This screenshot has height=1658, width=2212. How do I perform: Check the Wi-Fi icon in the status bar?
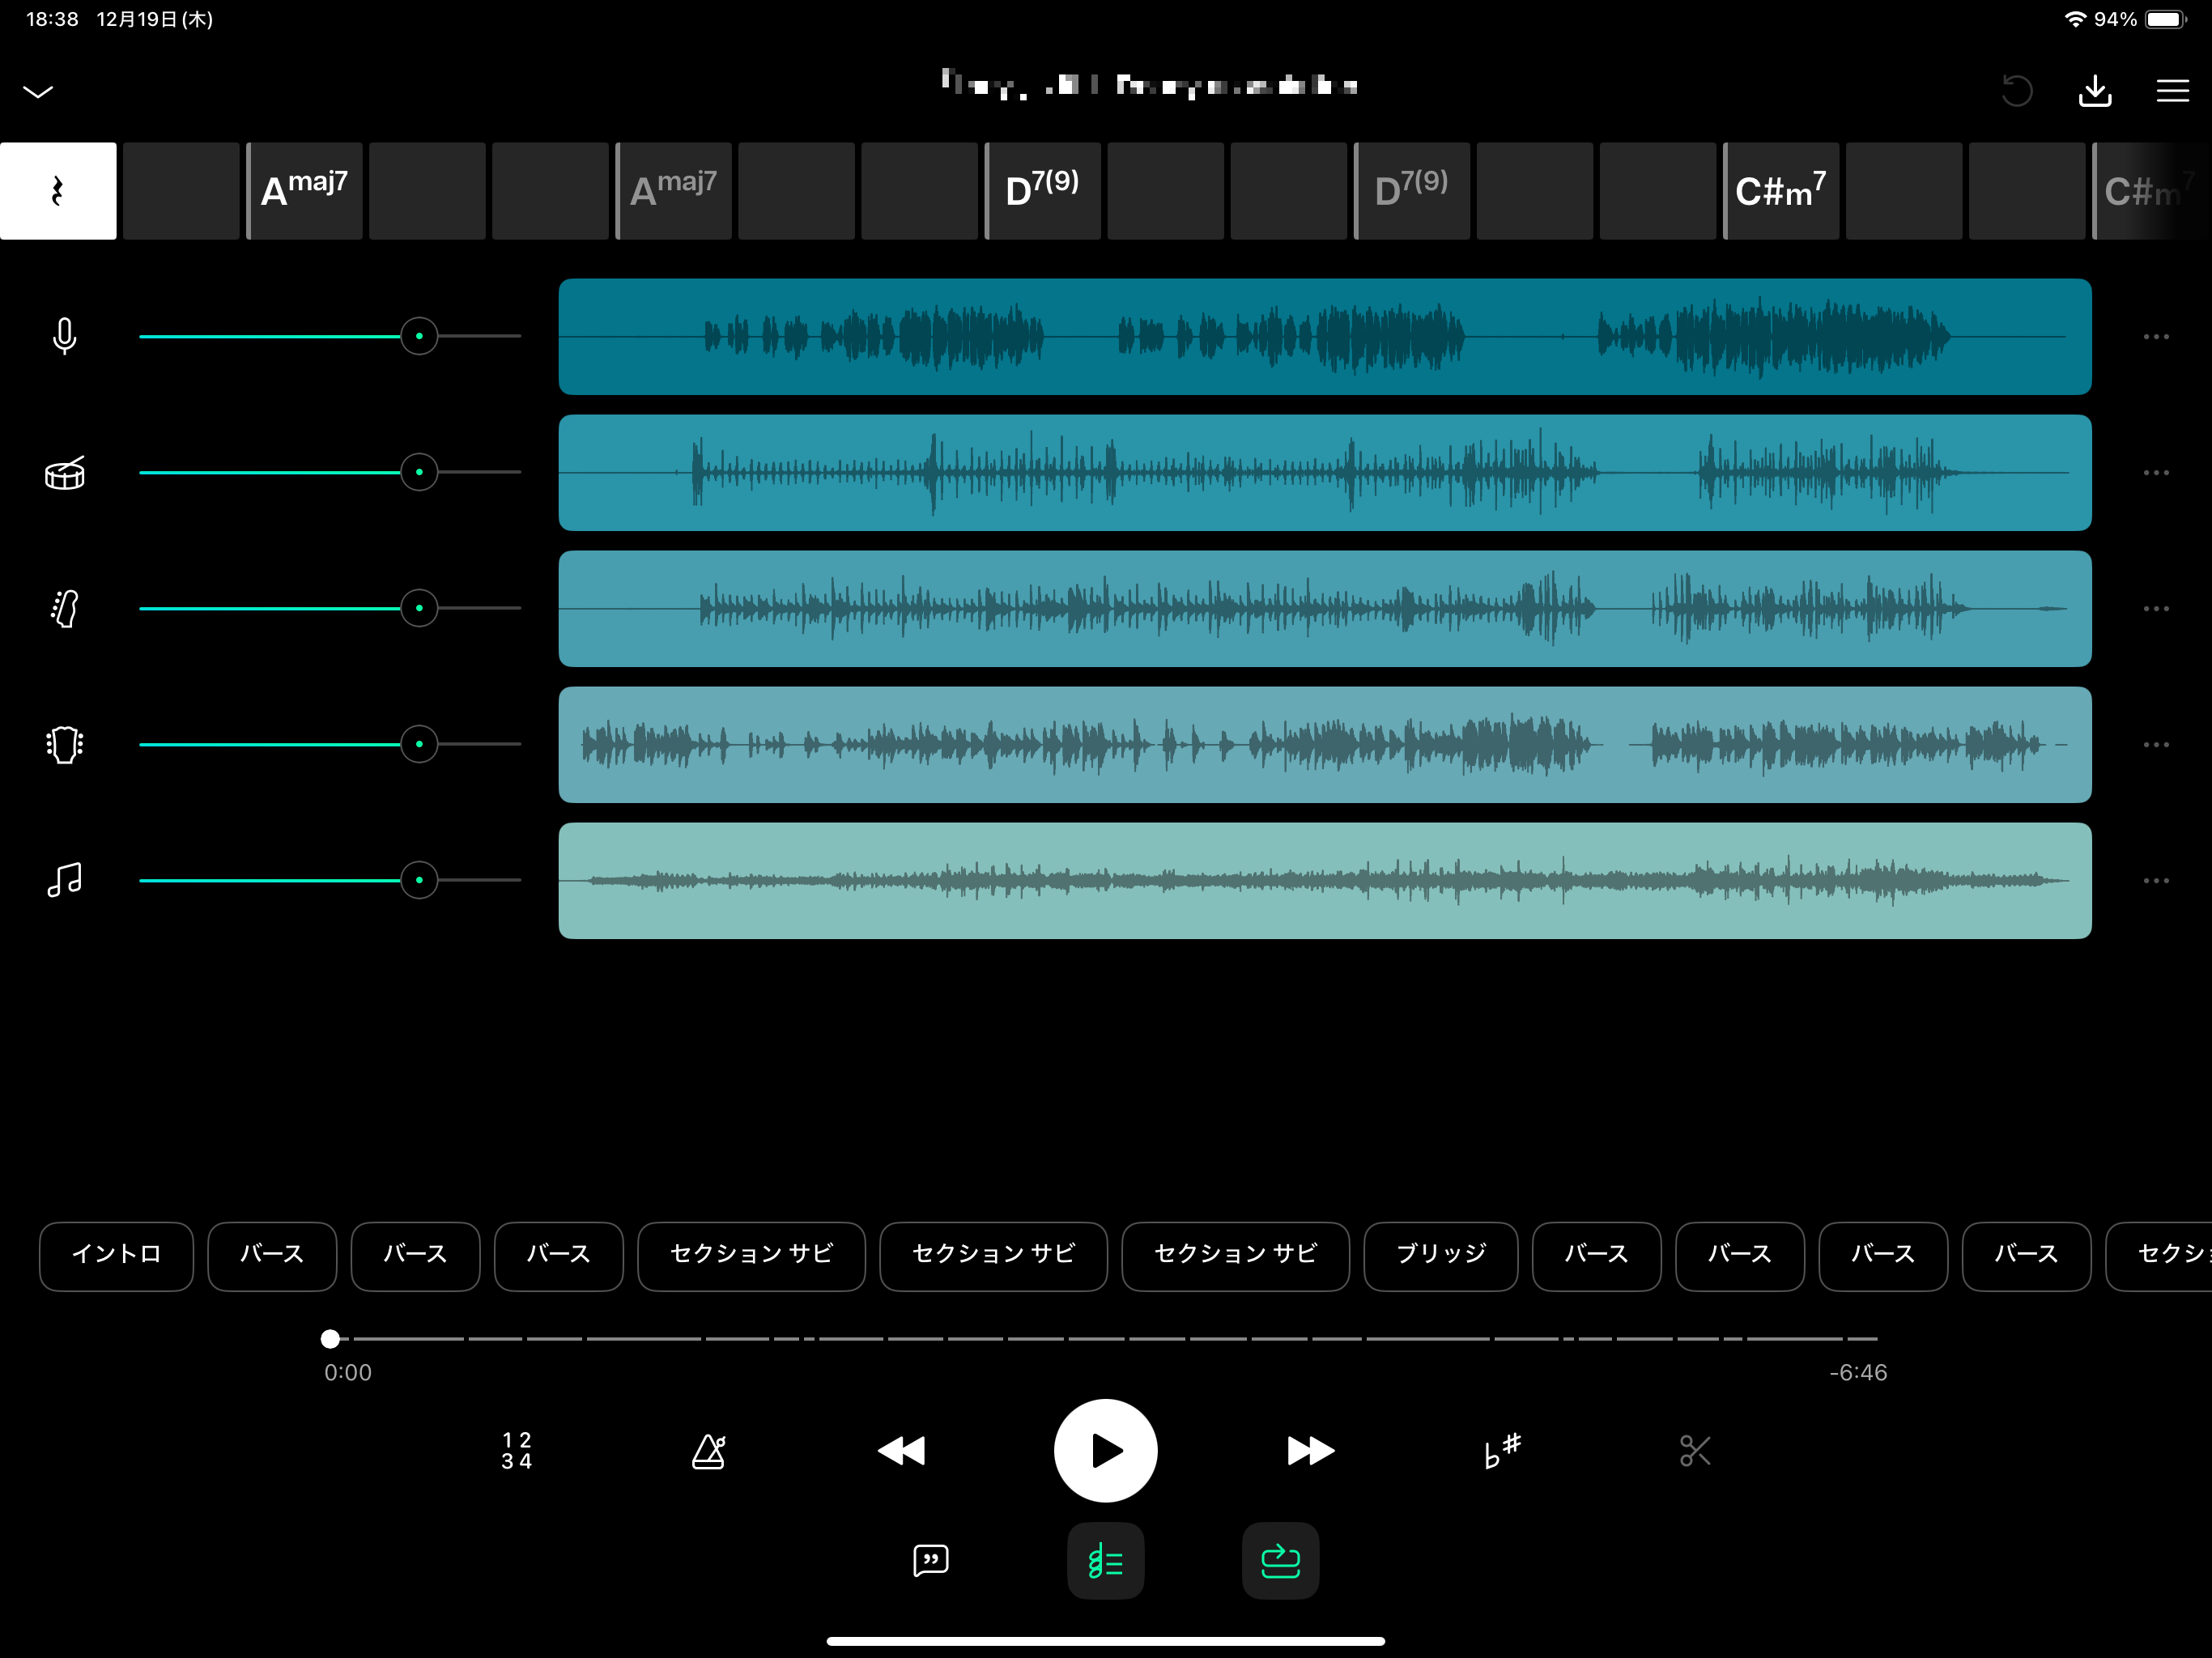(x=2076, y=19)
